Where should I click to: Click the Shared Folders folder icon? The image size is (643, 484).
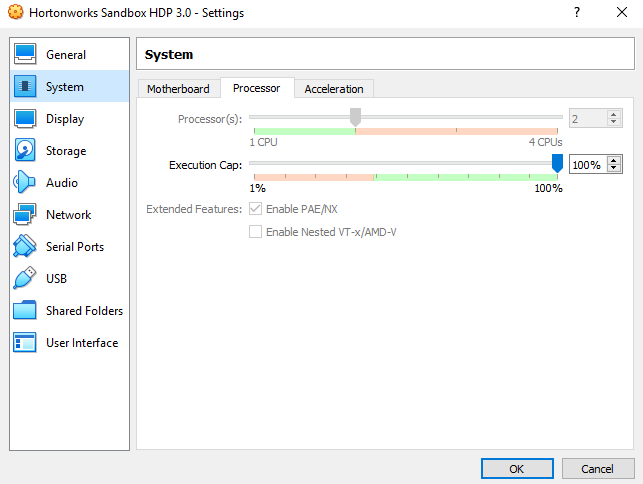[x=25, y=310]
